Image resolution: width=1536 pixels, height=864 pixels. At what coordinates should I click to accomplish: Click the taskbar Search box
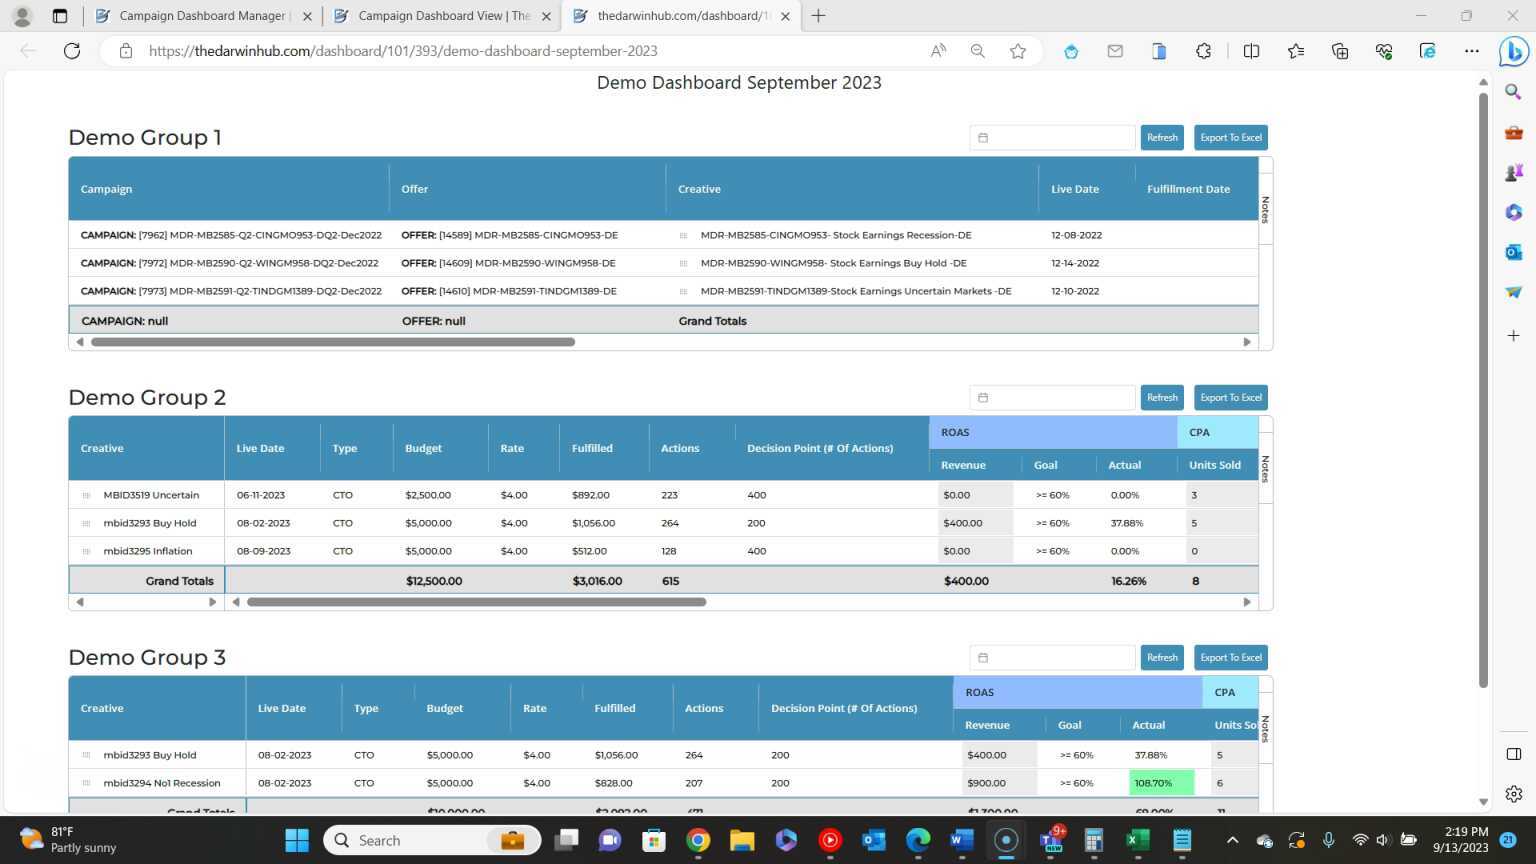[x=432, y=840]
